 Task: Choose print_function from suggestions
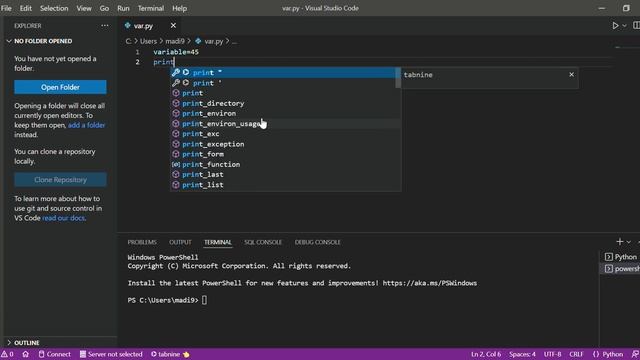pos(285,164)
